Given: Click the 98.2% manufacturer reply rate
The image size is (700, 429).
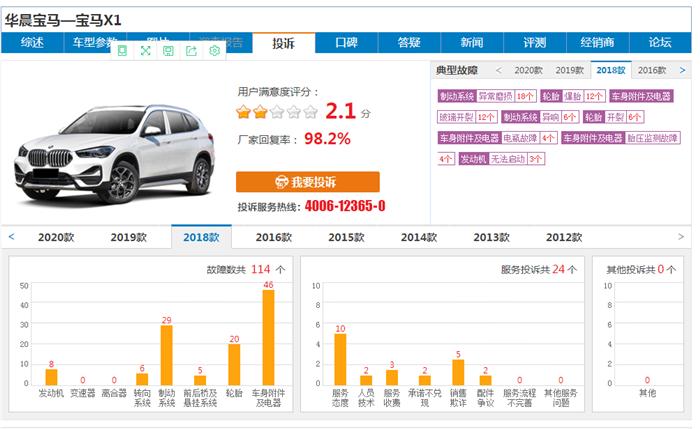Looking at the screenshot, I should click(327, 139).
